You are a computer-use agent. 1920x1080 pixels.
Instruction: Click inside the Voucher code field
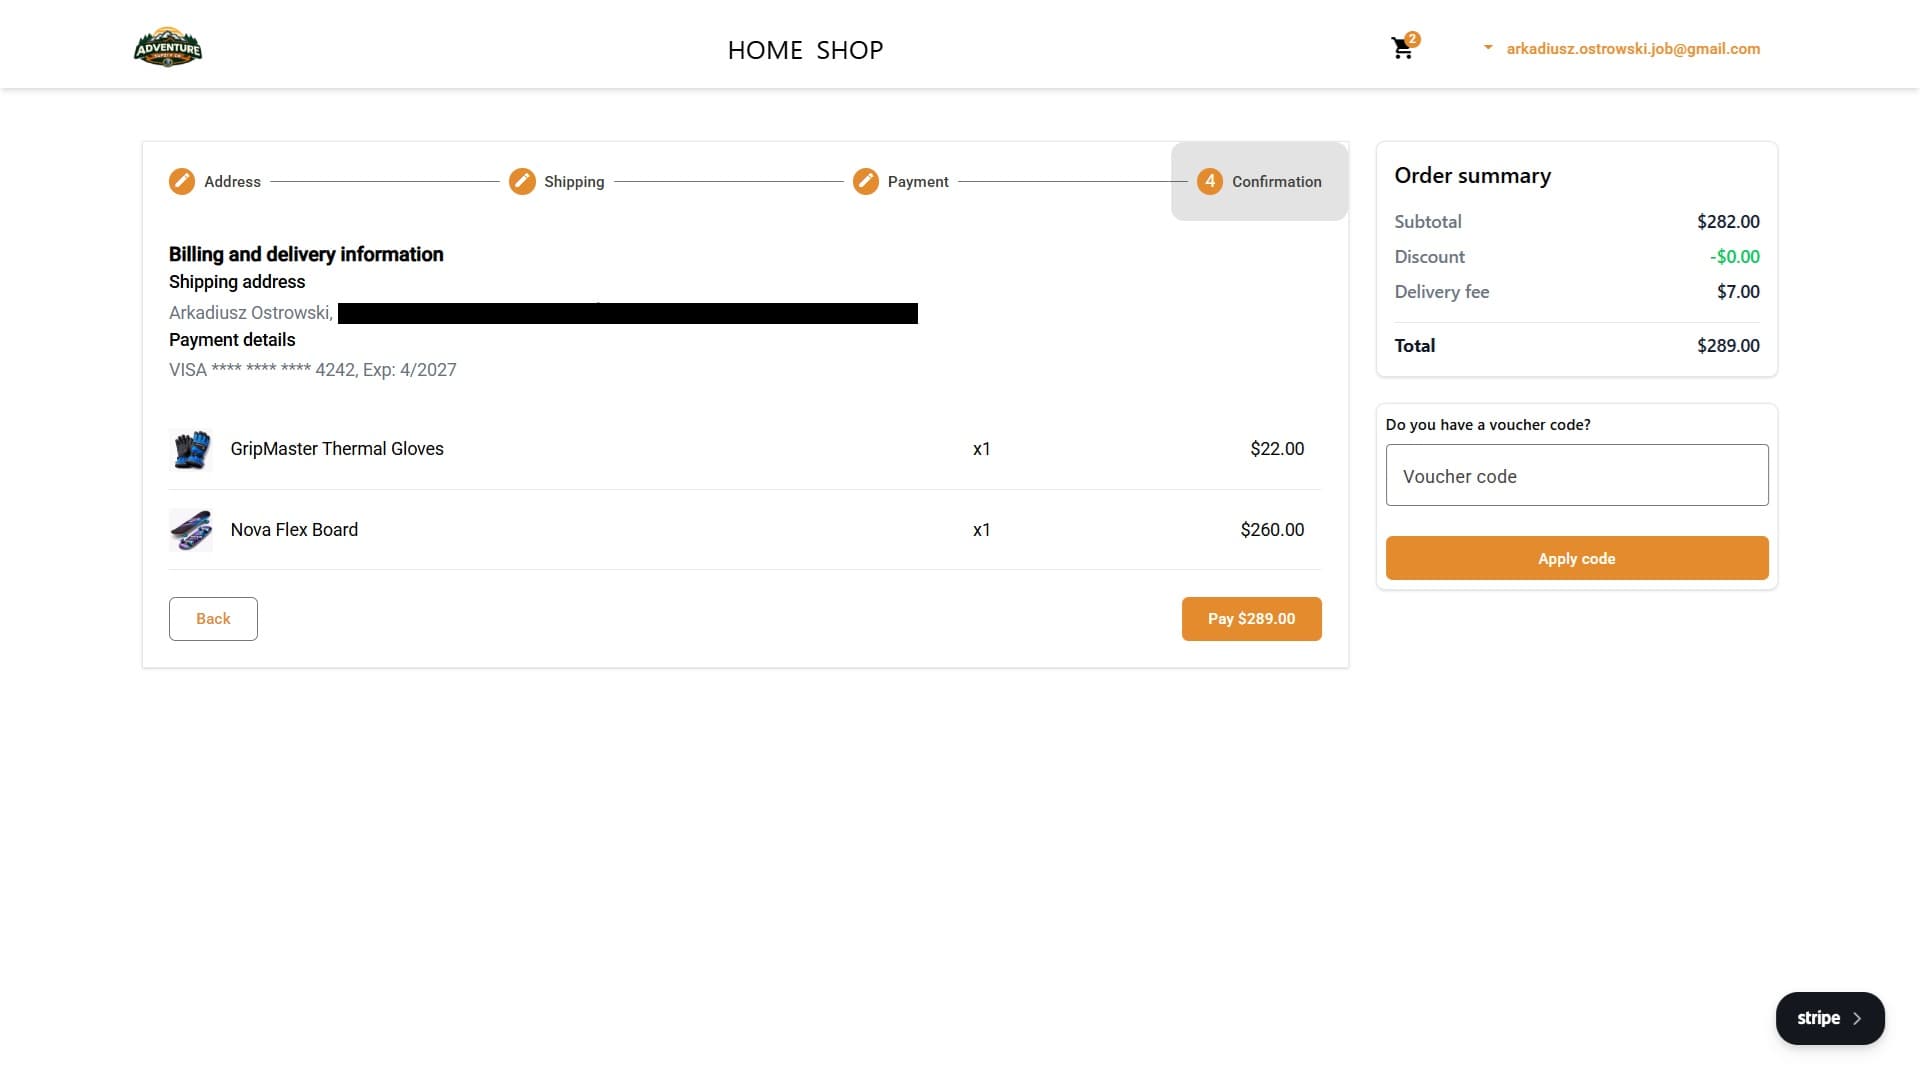point(1576,475)
